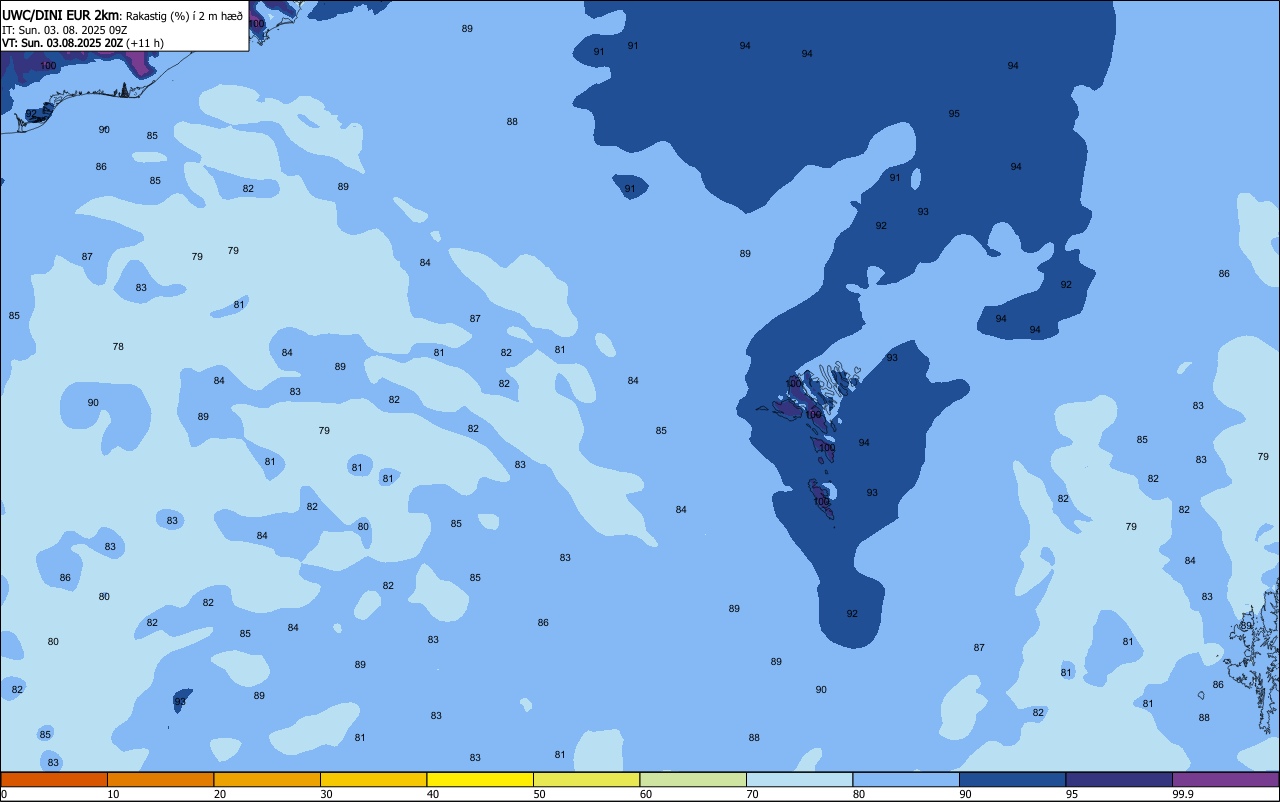Click the pale blue 70–80 legend swatch
This screenshot has width=1280, height=802.
coord(799,779)
